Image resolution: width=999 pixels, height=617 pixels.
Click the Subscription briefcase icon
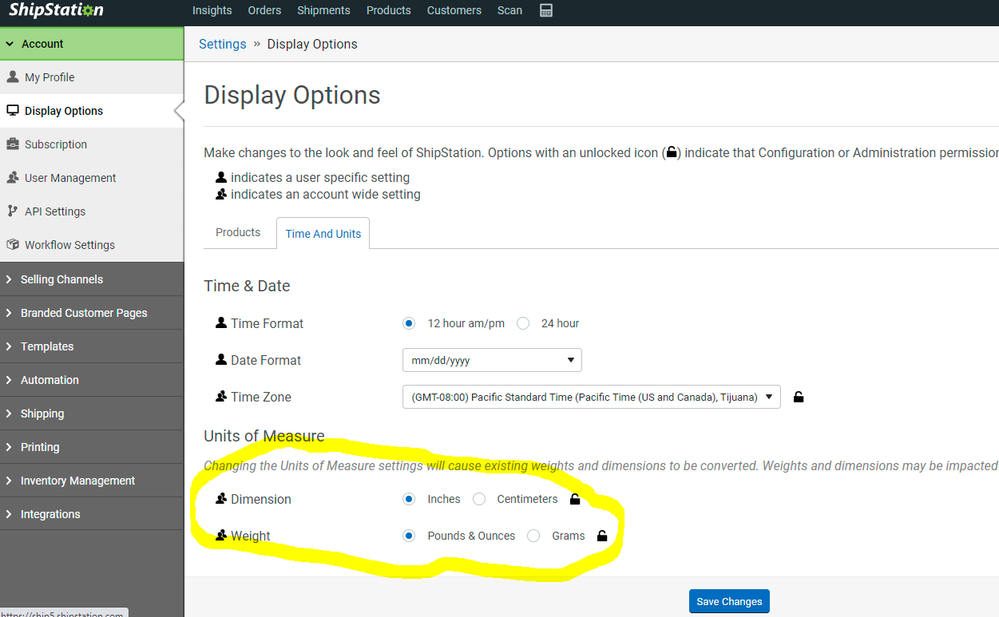point(13,144)
